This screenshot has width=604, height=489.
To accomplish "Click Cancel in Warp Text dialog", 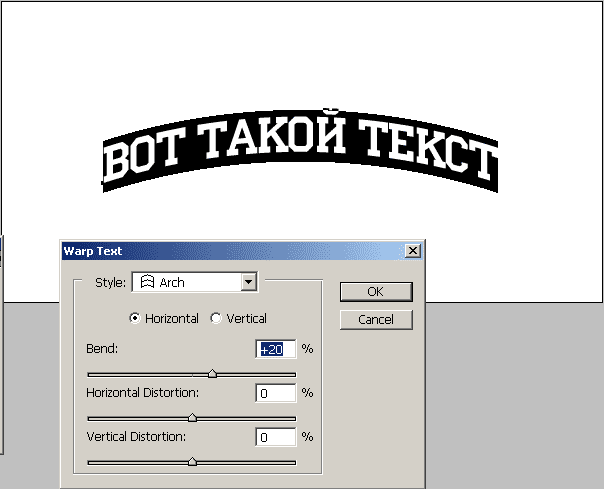I will pos(376,319).
